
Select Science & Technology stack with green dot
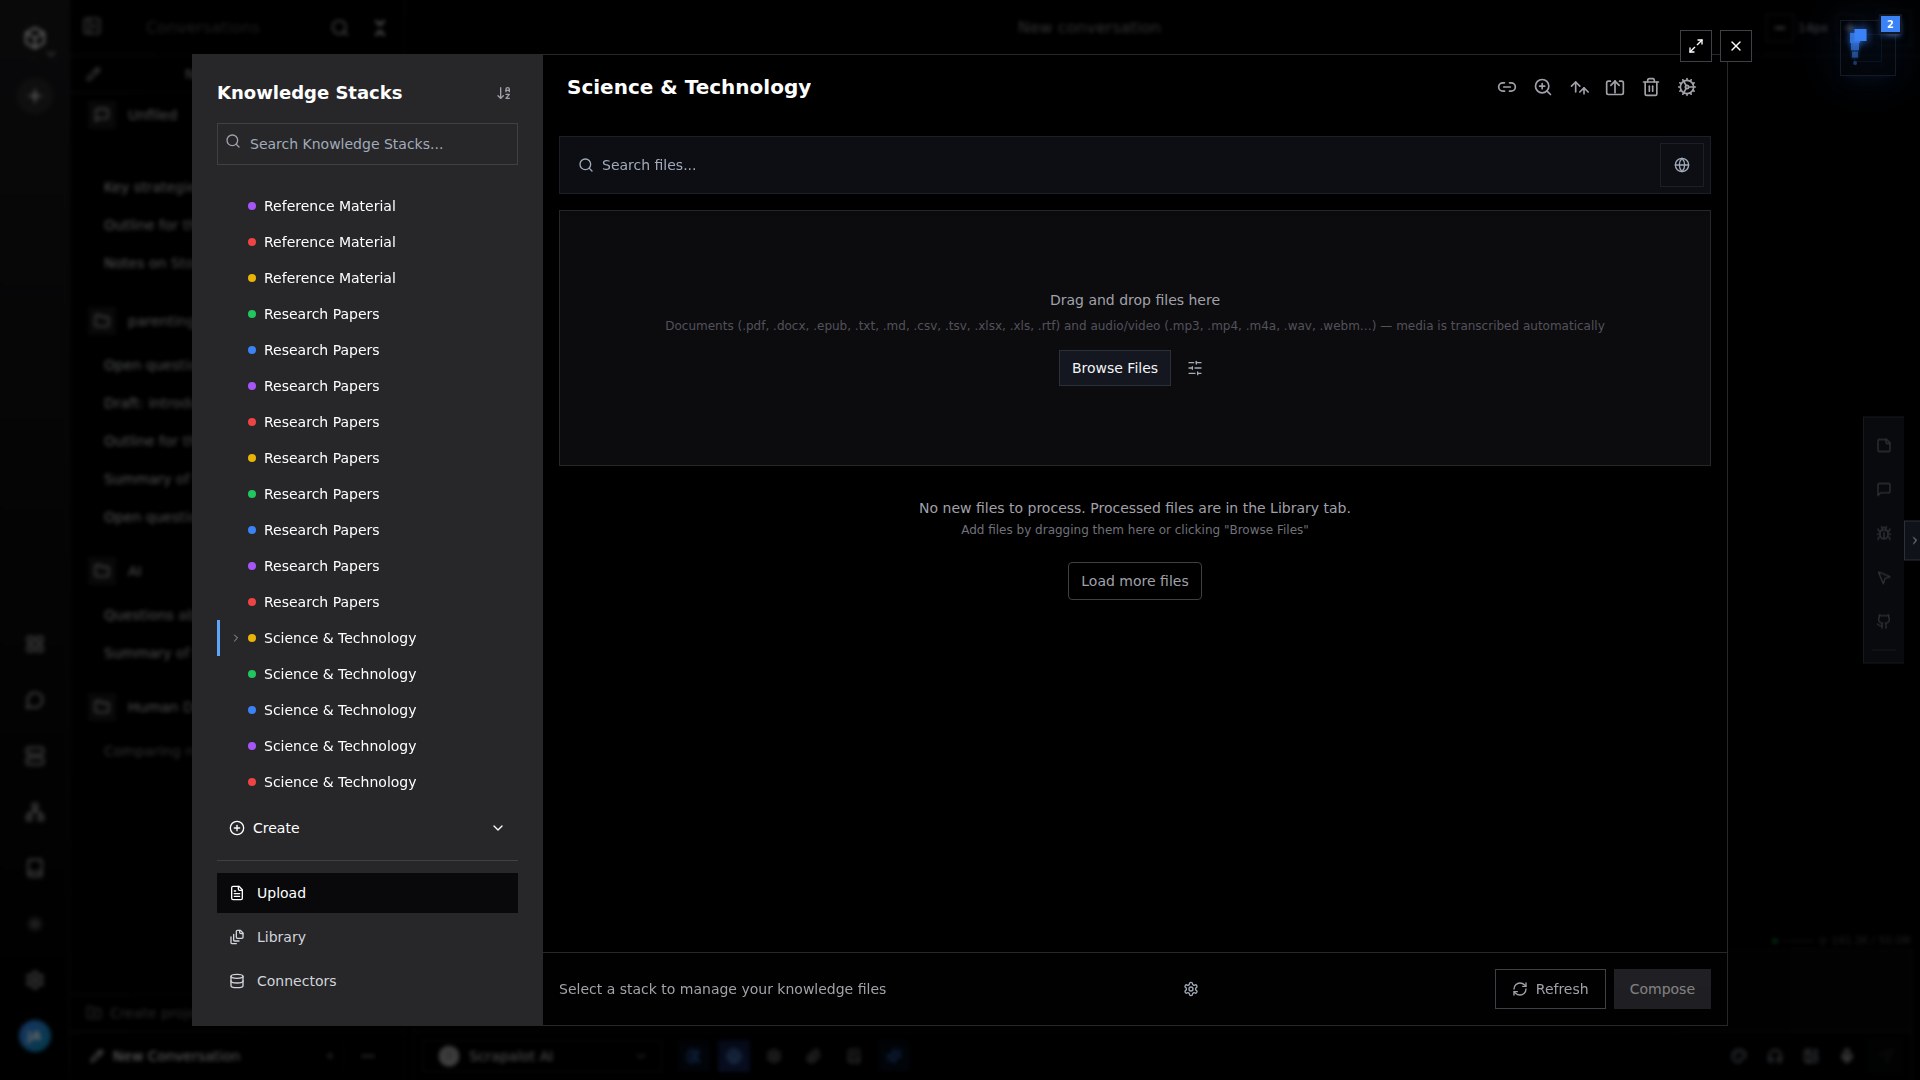tap(367, 674)
